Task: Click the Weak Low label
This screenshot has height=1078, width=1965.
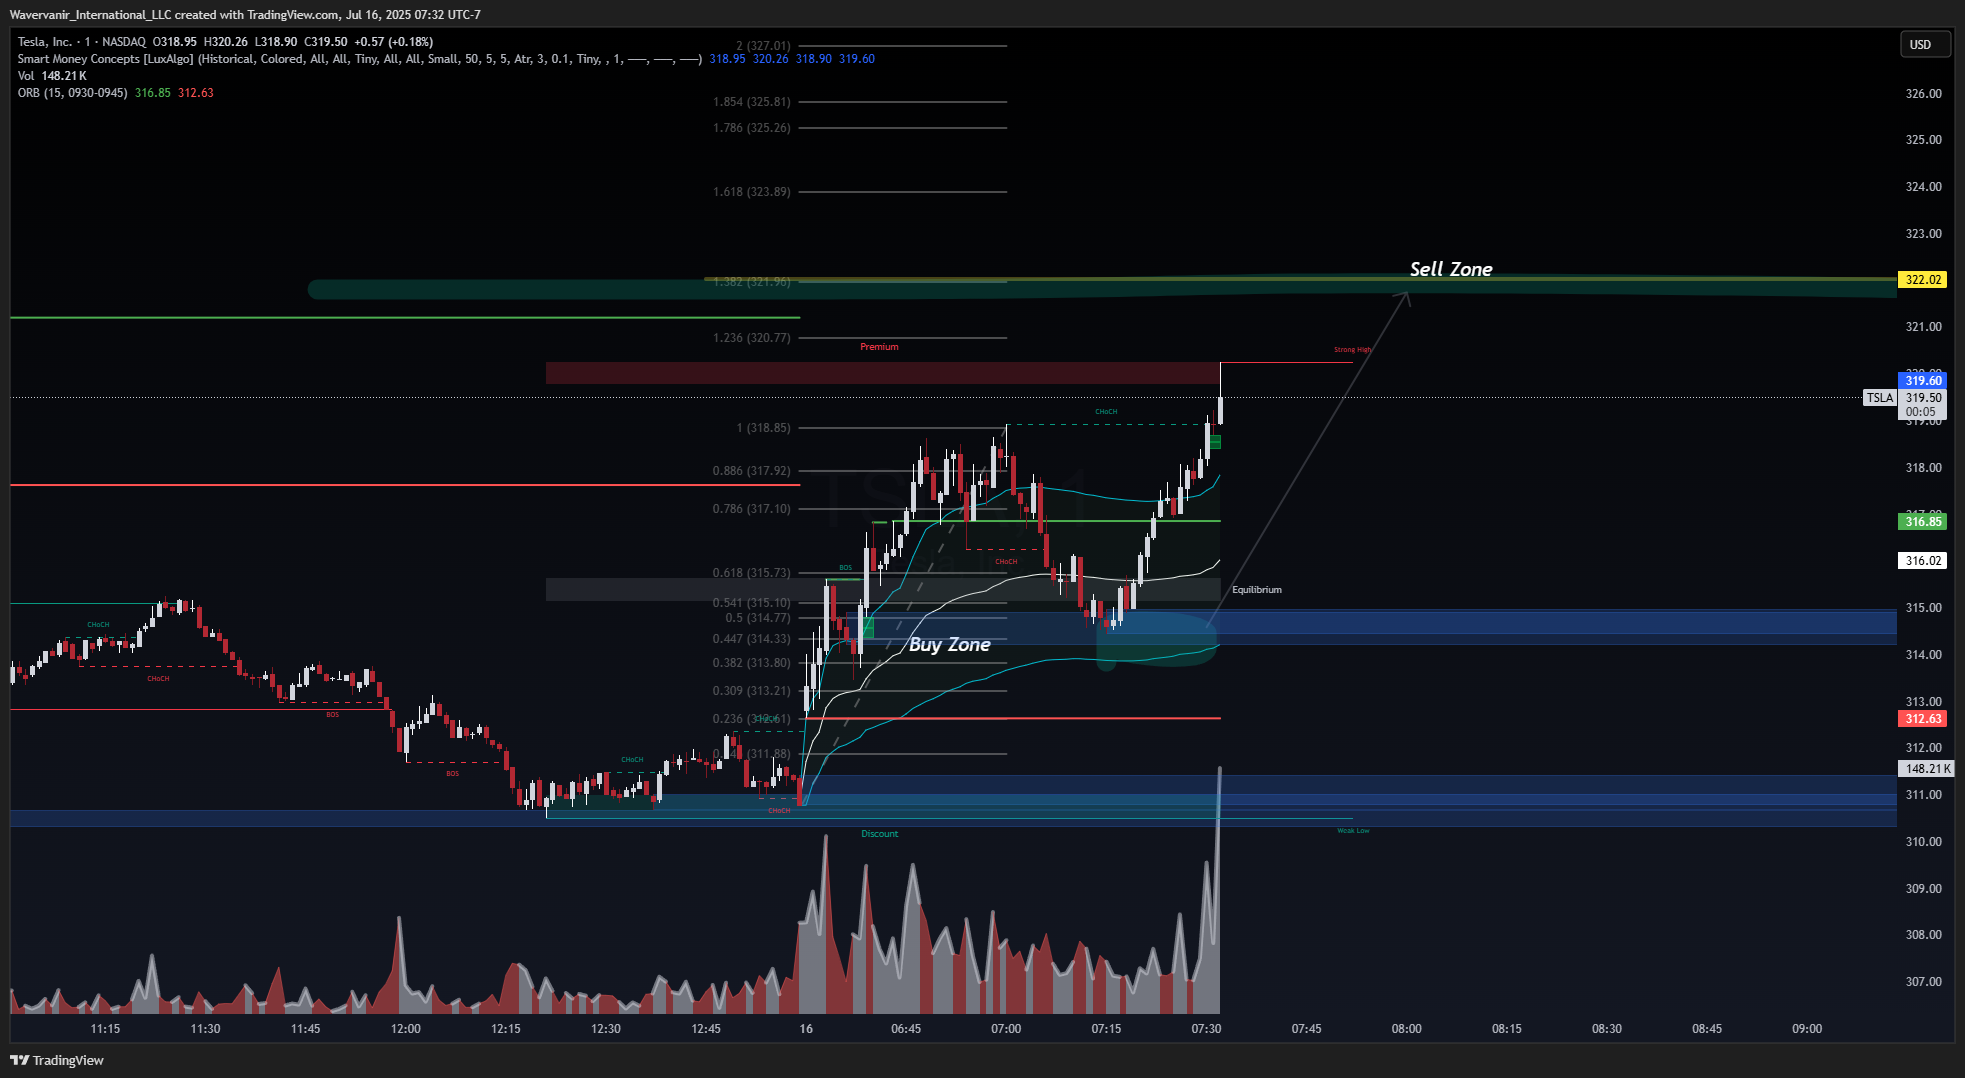Action: (1354, 831)
